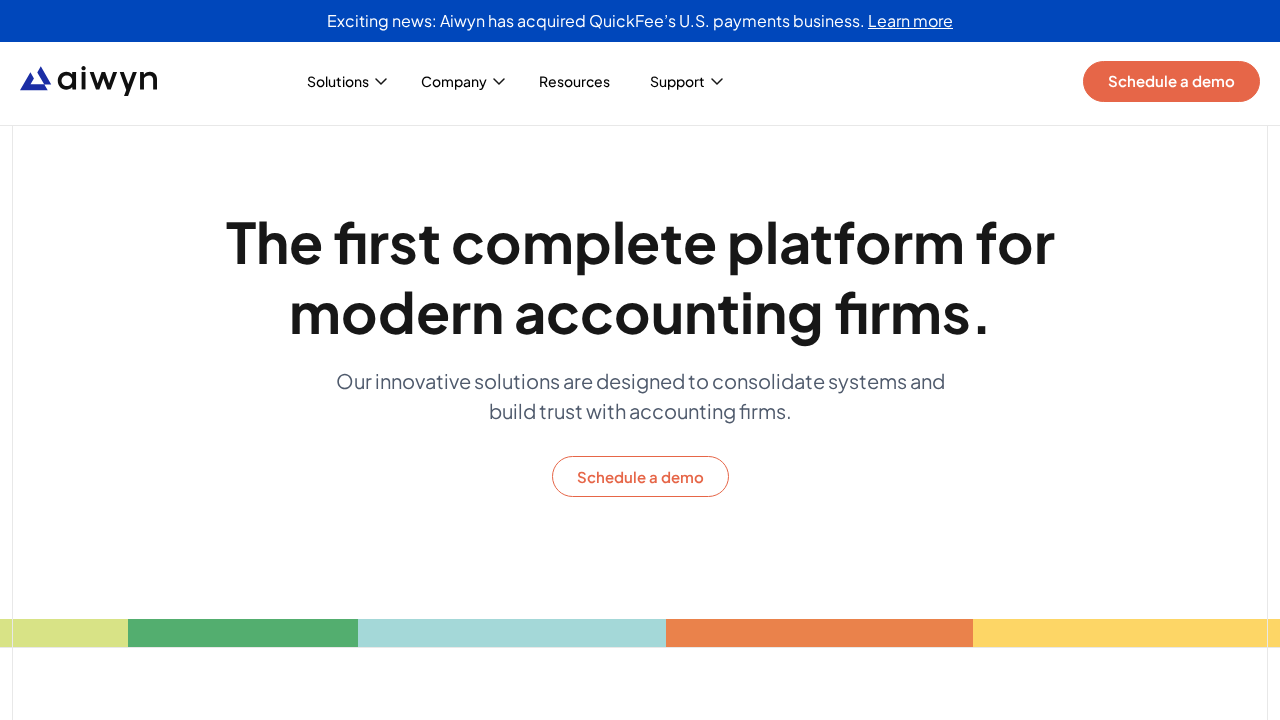The height and width of the screenshot is (720, 1280).
Task: Open the Company menu label
Action: pos(454,82)
